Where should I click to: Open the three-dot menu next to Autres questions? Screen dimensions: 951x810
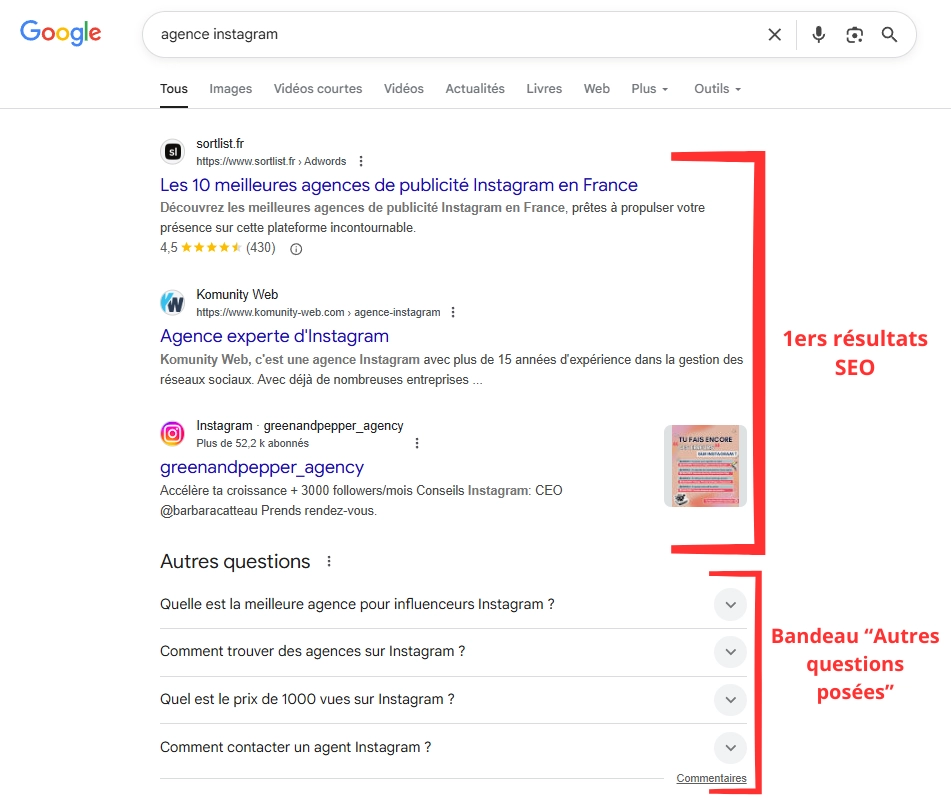point(329,561)
